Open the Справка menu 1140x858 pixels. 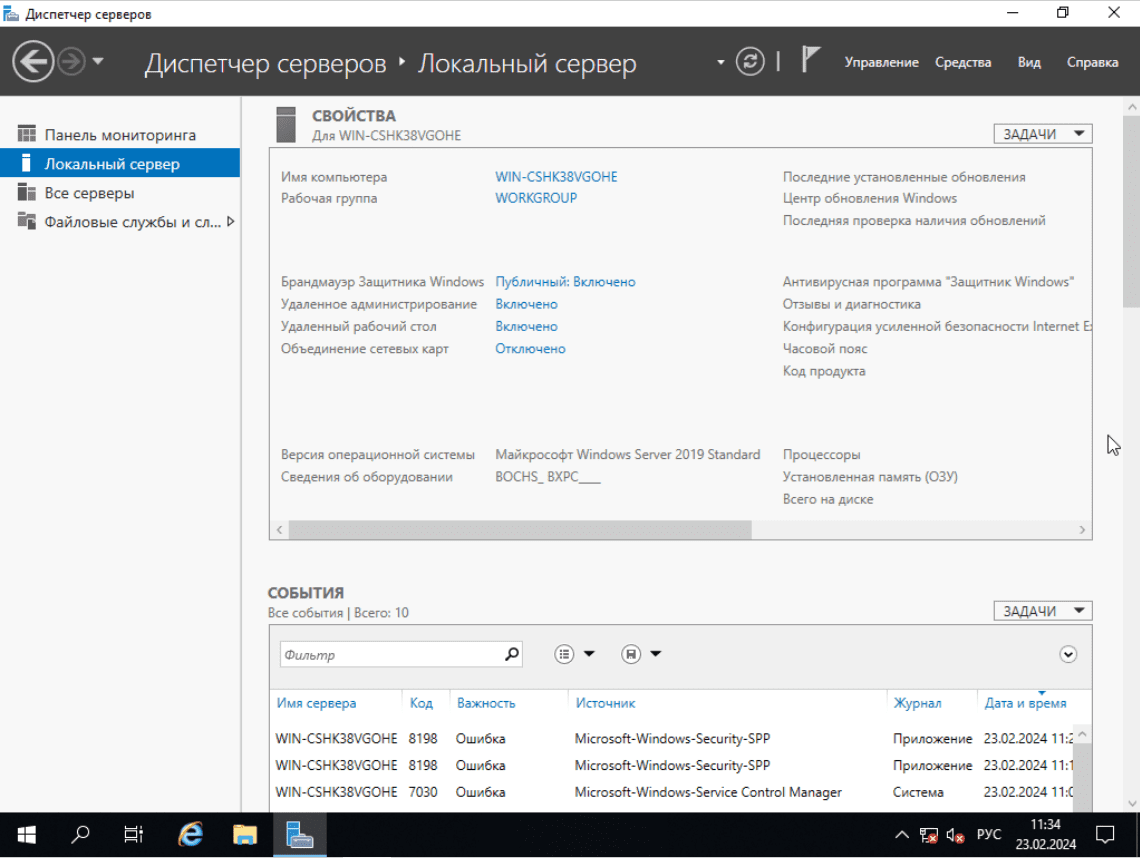point(1092,63)
